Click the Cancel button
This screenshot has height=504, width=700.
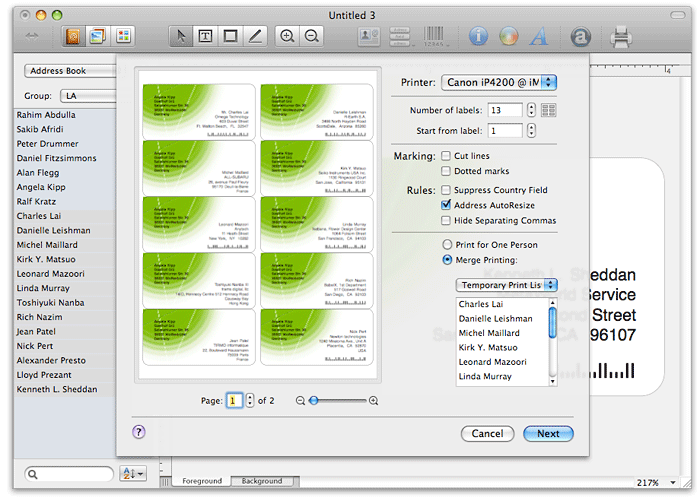[487, 434]
